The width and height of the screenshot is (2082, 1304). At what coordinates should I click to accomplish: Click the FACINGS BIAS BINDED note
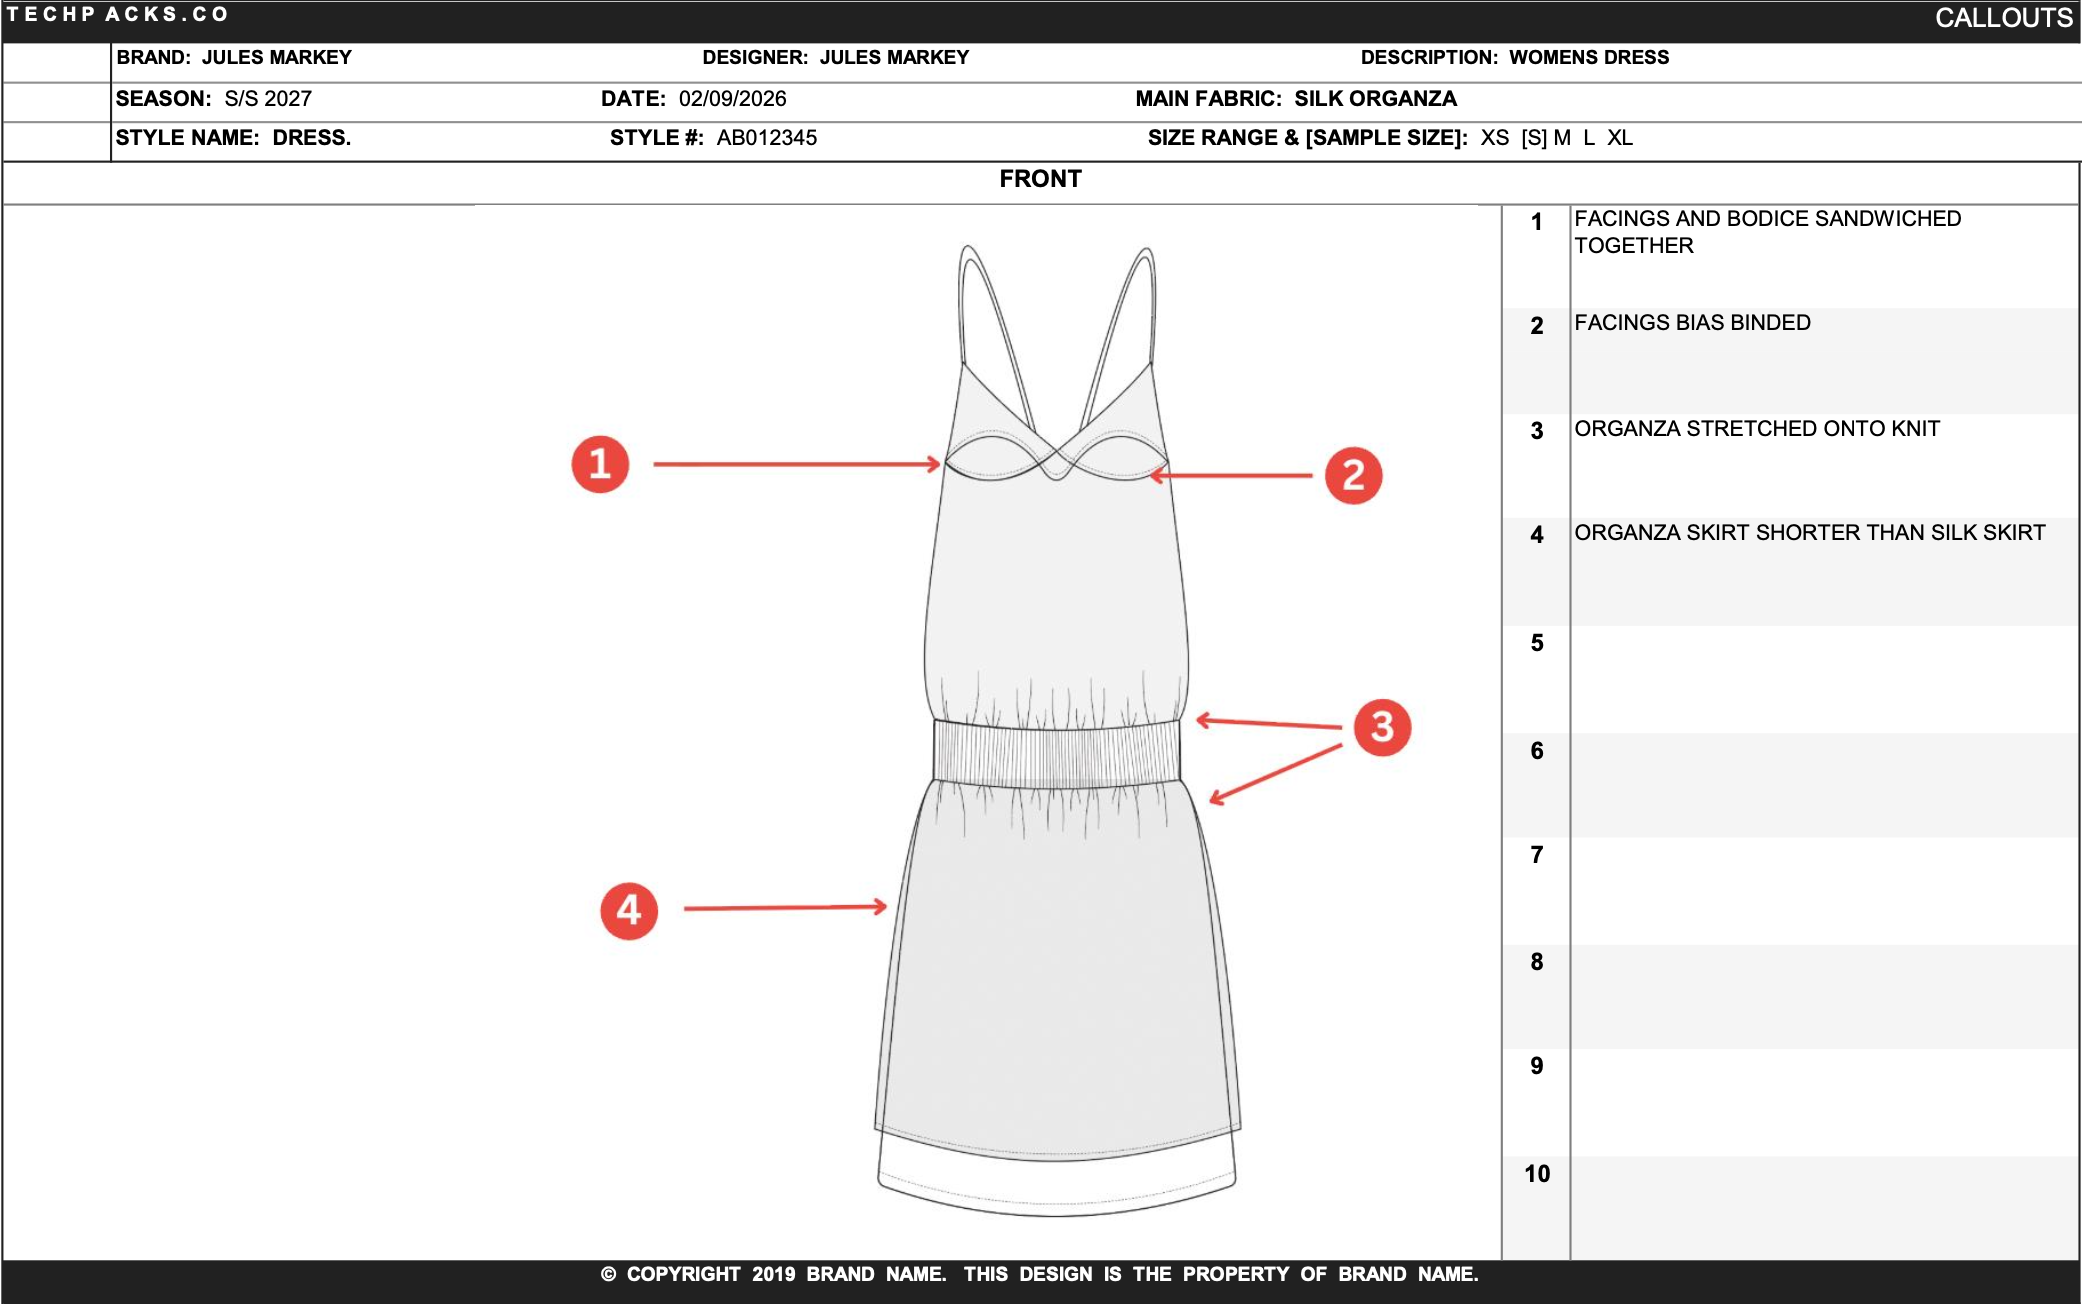(1691, 322)
